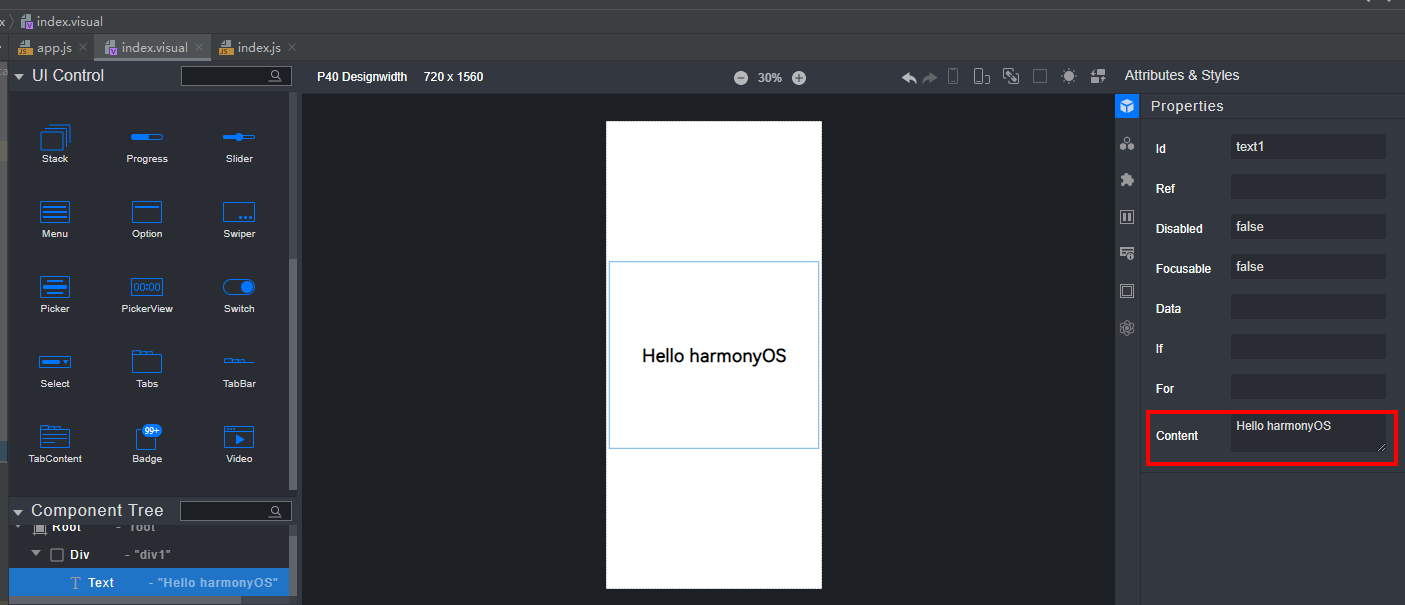Collapse the Div node in tree

pos(37,553)
